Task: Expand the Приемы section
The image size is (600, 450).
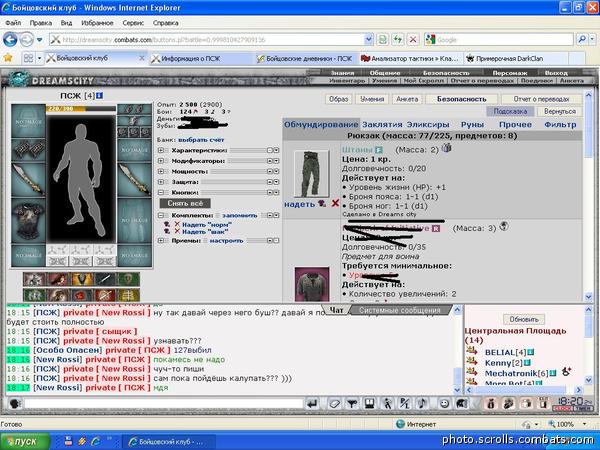Action: [161, 241]
